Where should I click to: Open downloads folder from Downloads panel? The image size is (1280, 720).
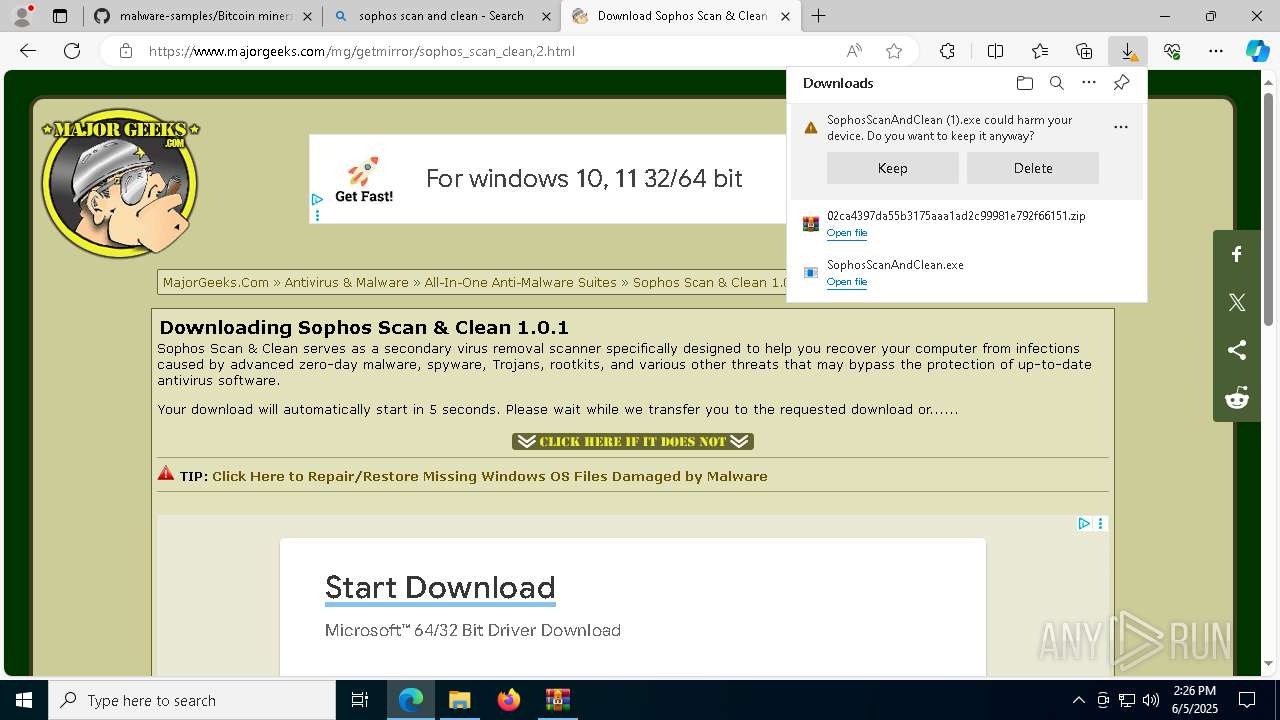click(1024, 83)
